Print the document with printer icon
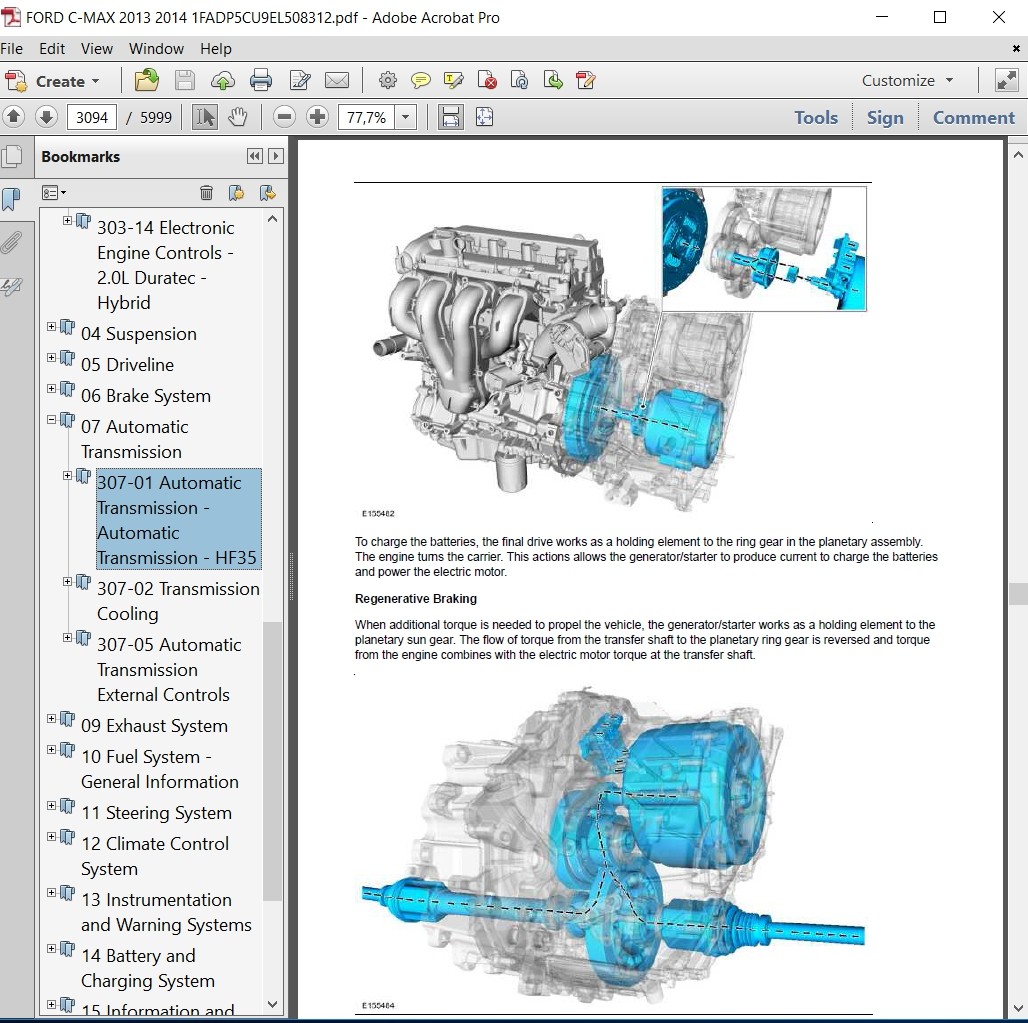This screenshot has height=1023, width=1028. [x=261, y=81]
